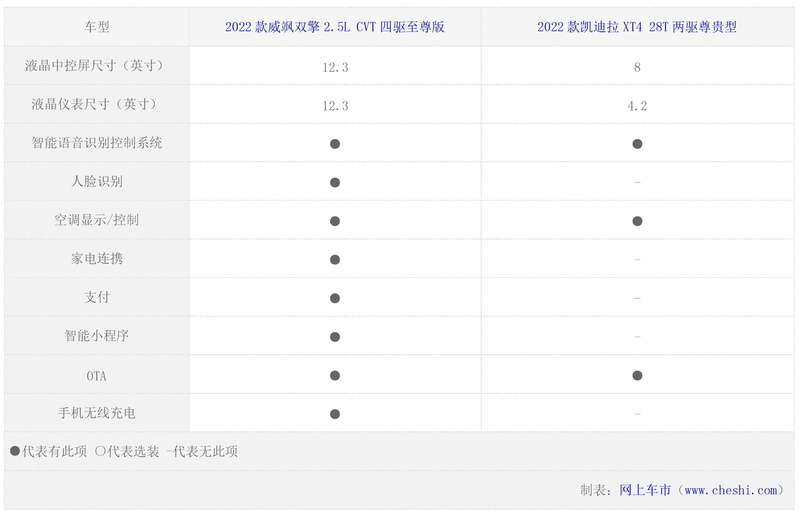Select the 液晶仪表尺寸（英寸） row label

tap(96, 104)
